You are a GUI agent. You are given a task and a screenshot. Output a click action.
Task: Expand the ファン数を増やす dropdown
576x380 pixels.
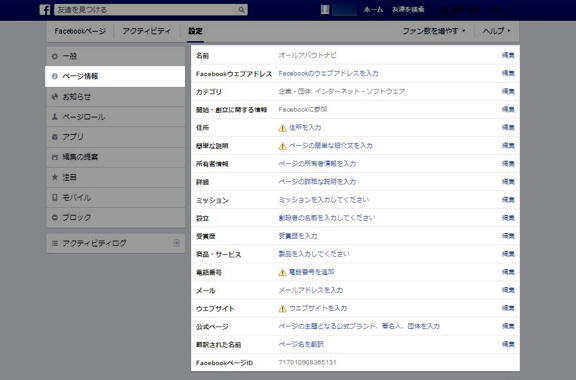[434, 31]
